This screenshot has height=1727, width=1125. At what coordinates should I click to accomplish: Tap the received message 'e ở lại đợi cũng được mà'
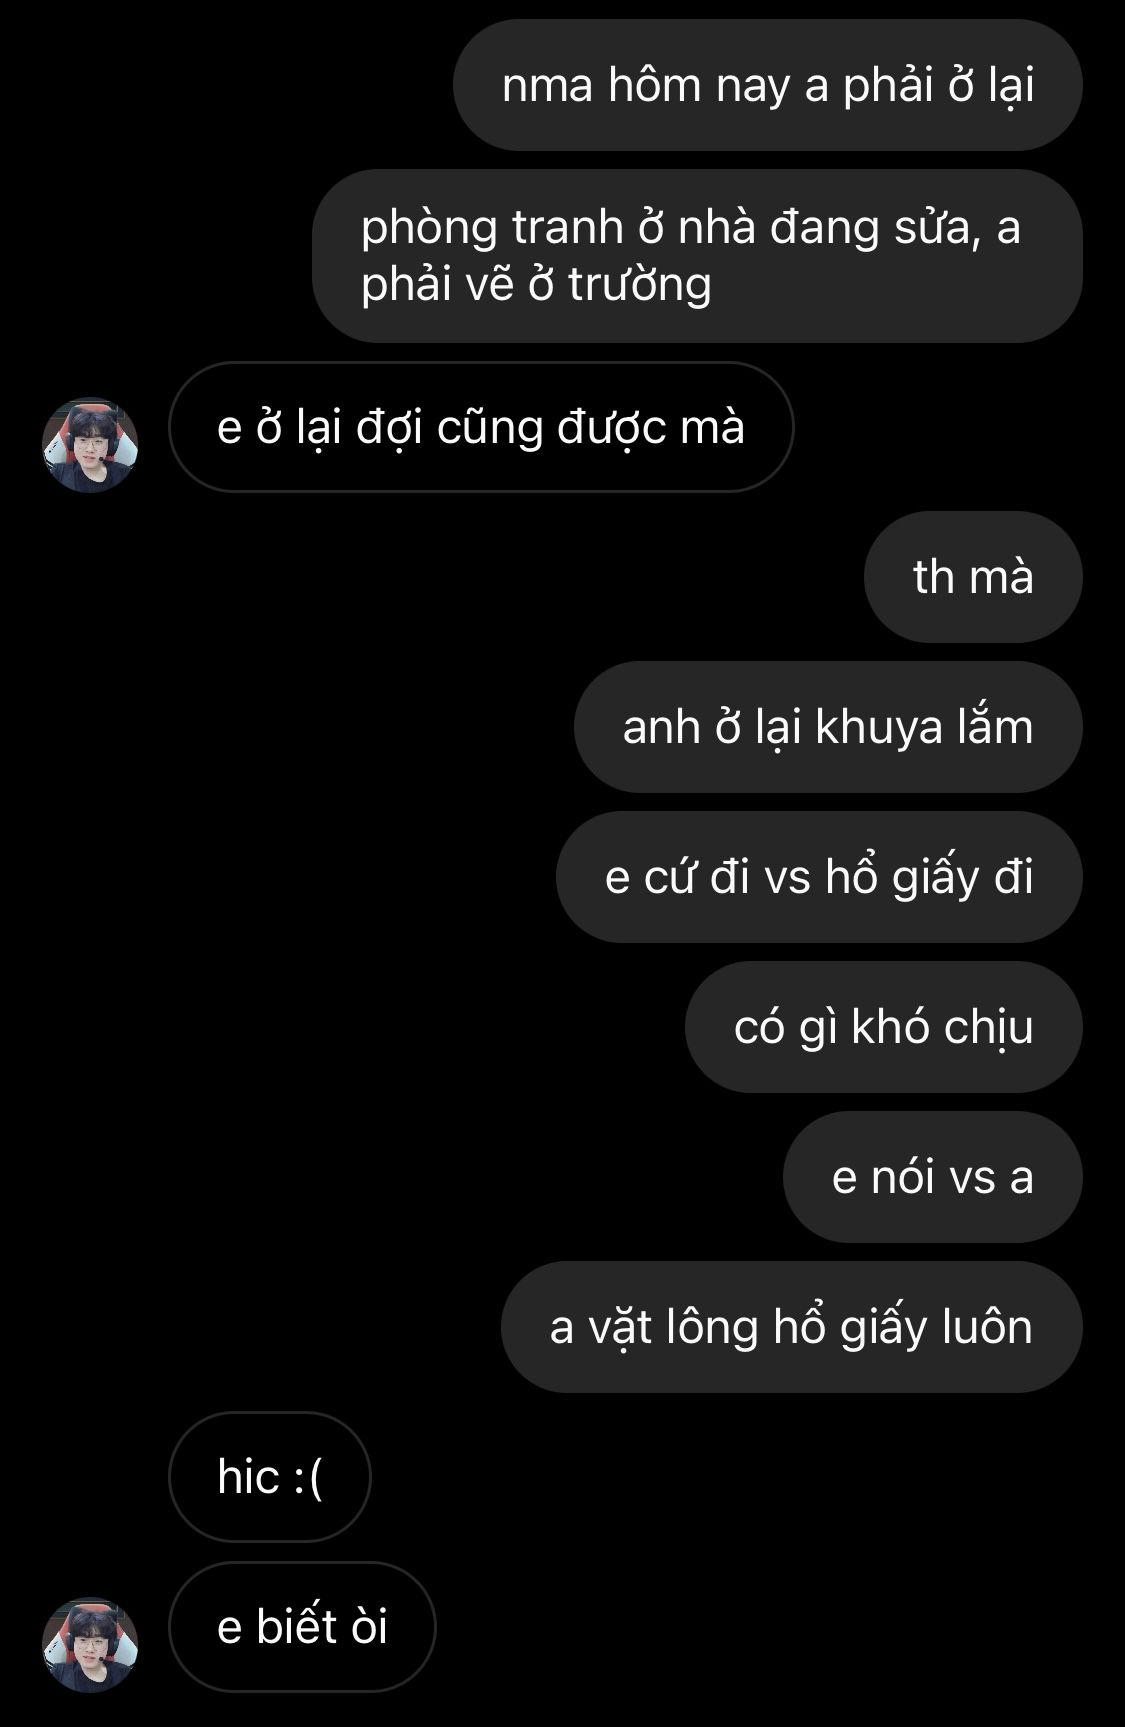[481, 427]
